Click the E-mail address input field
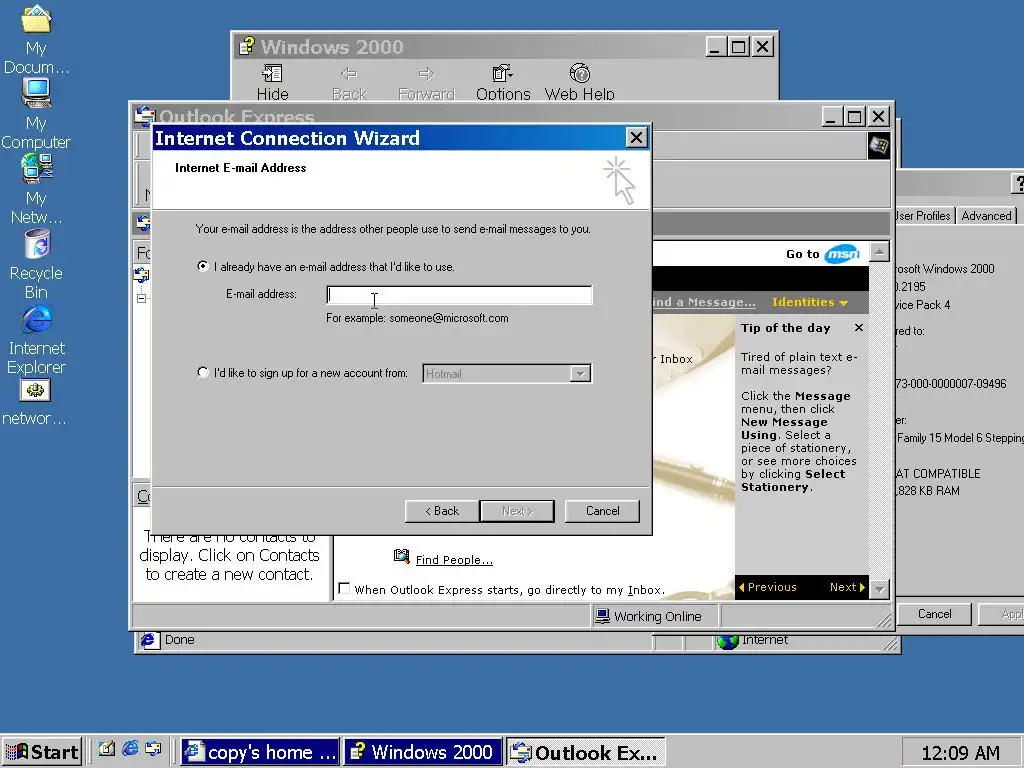This screenshot has height=768, width=1024. pyautogui.click(x=459, y=295)
